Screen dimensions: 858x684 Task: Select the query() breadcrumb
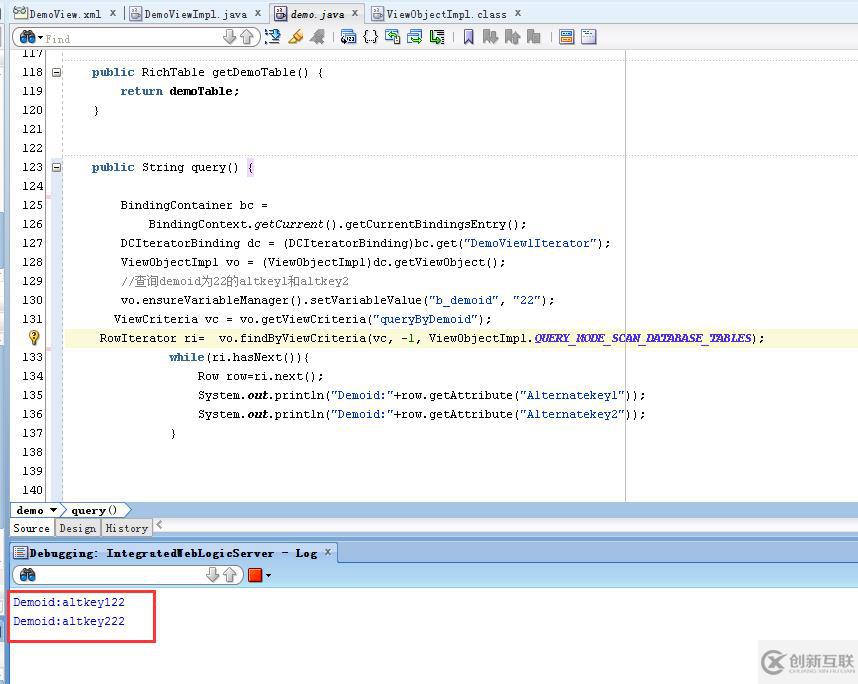coord(94,510)
